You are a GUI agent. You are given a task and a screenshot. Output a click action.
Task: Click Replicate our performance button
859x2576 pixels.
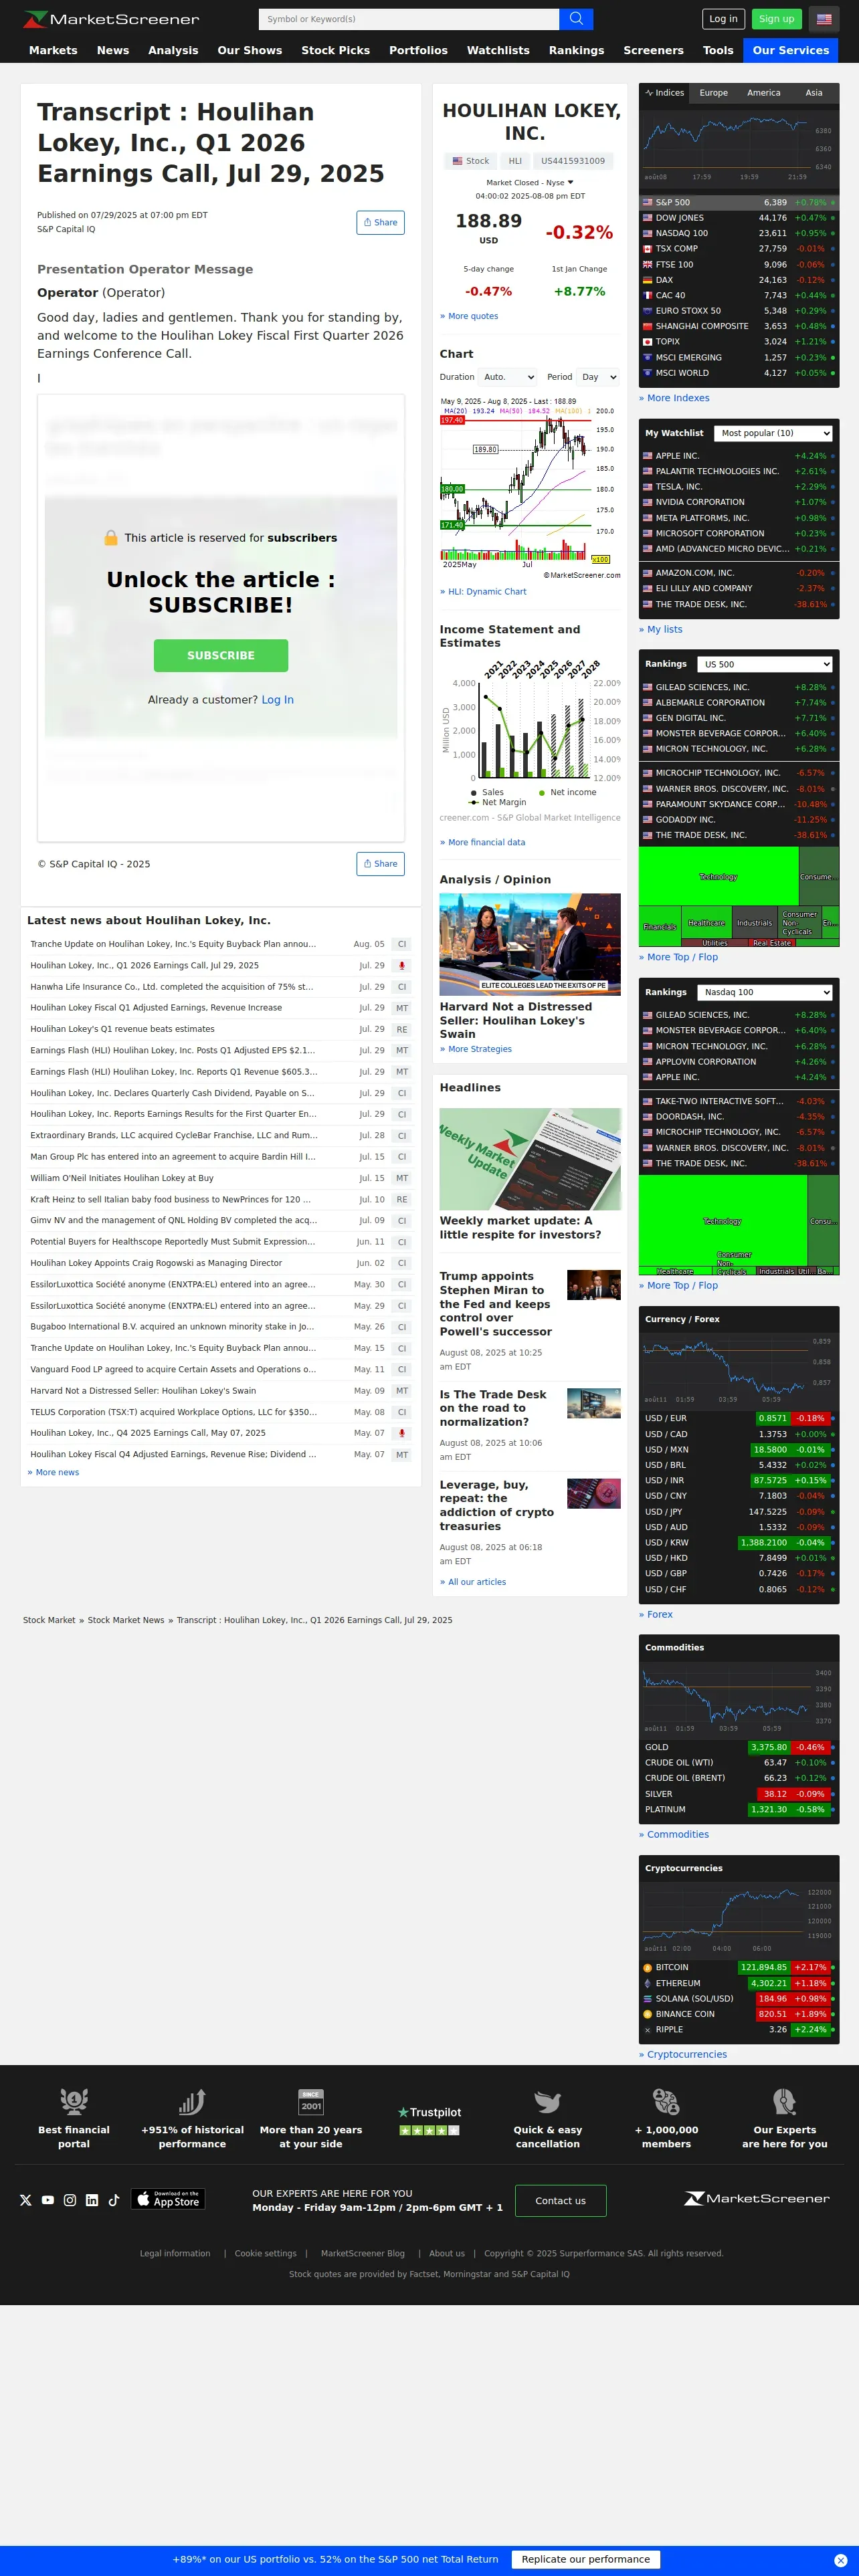[x=586, y=2559]
